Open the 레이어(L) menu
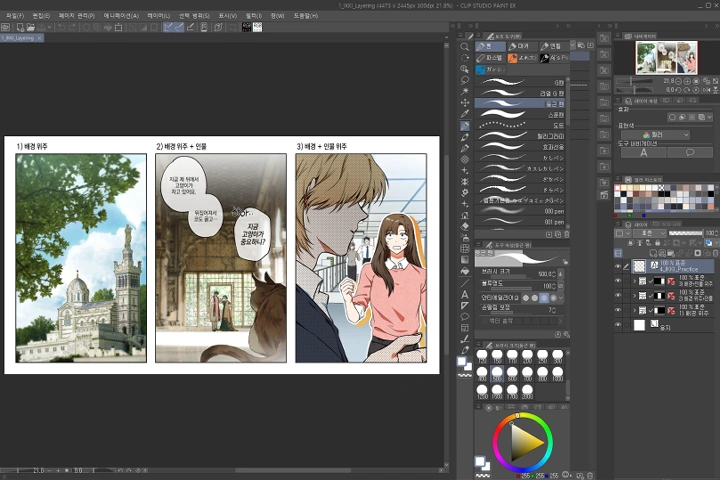Image resolution: width=720 pixels, height=481 pixels. click(x=158, y=16)
